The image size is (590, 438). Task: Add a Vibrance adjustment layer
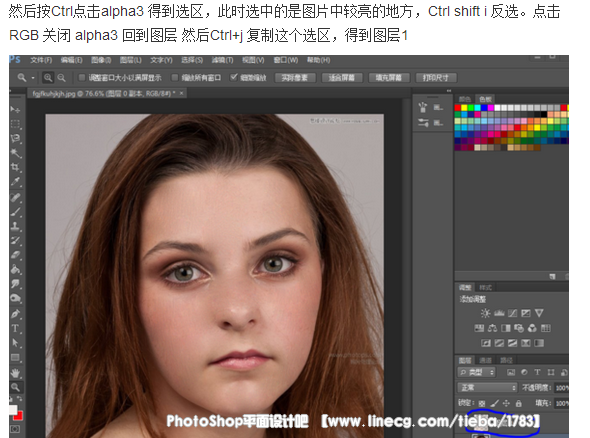[x=539, y=313]
